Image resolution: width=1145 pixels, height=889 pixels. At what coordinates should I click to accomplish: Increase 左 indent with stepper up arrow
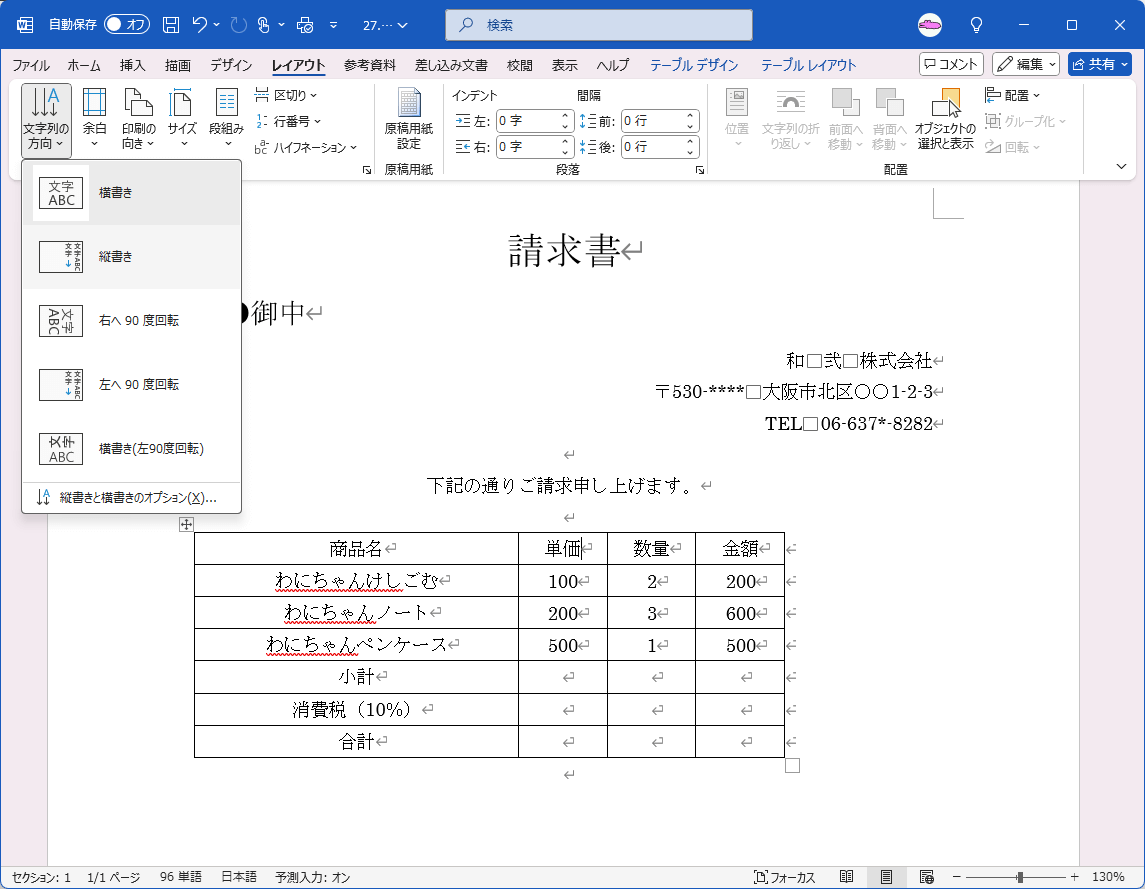[565, 115]
